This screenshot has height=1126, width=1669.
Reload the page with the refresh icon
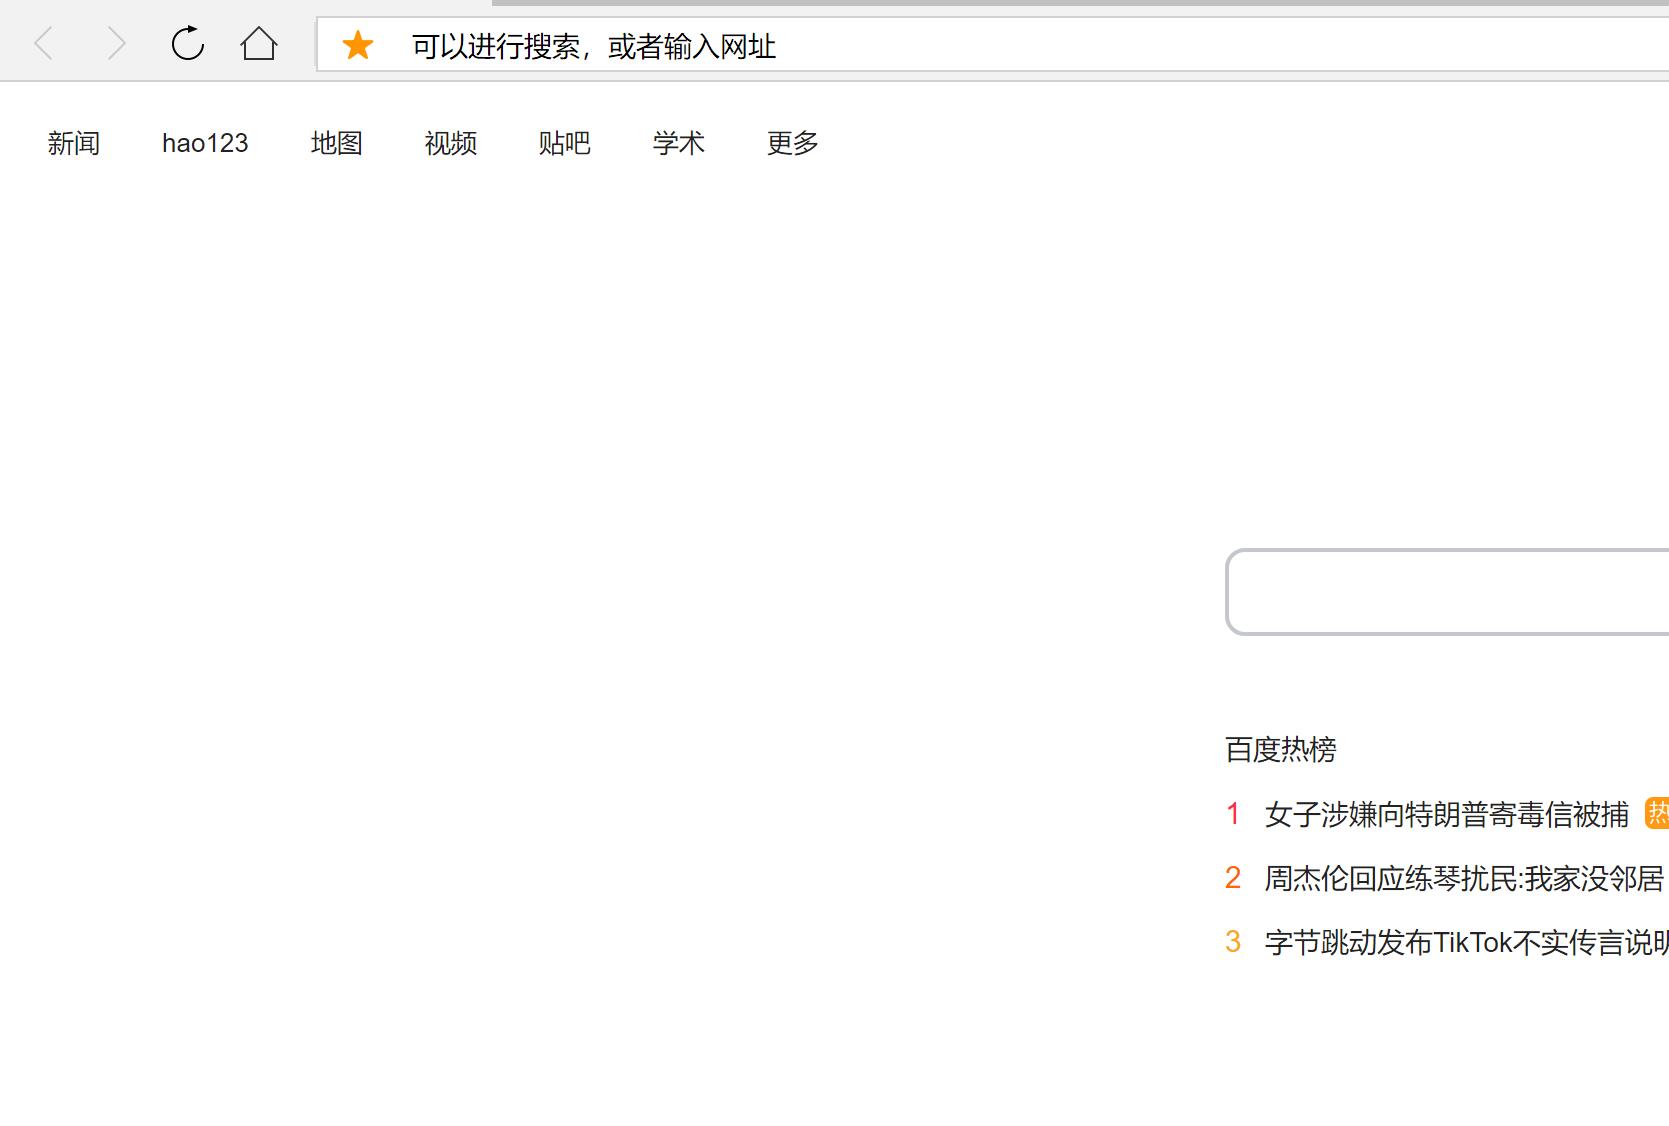(x=187, y=44)
